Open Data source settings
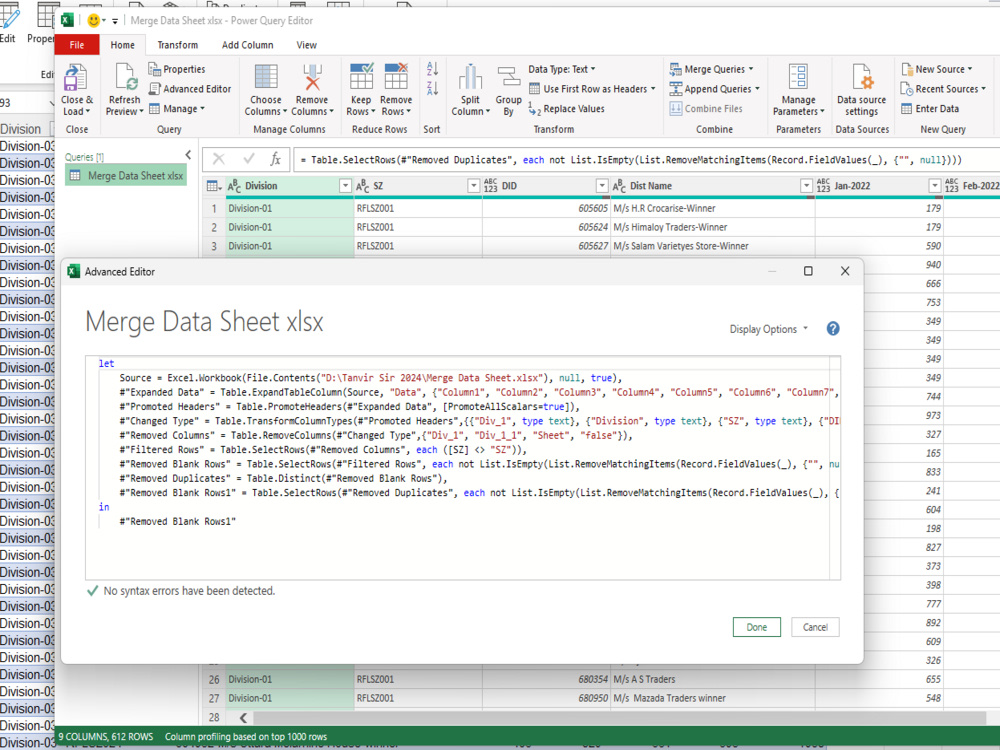This screenshot has width=1000, height=750. coord(862,91)
